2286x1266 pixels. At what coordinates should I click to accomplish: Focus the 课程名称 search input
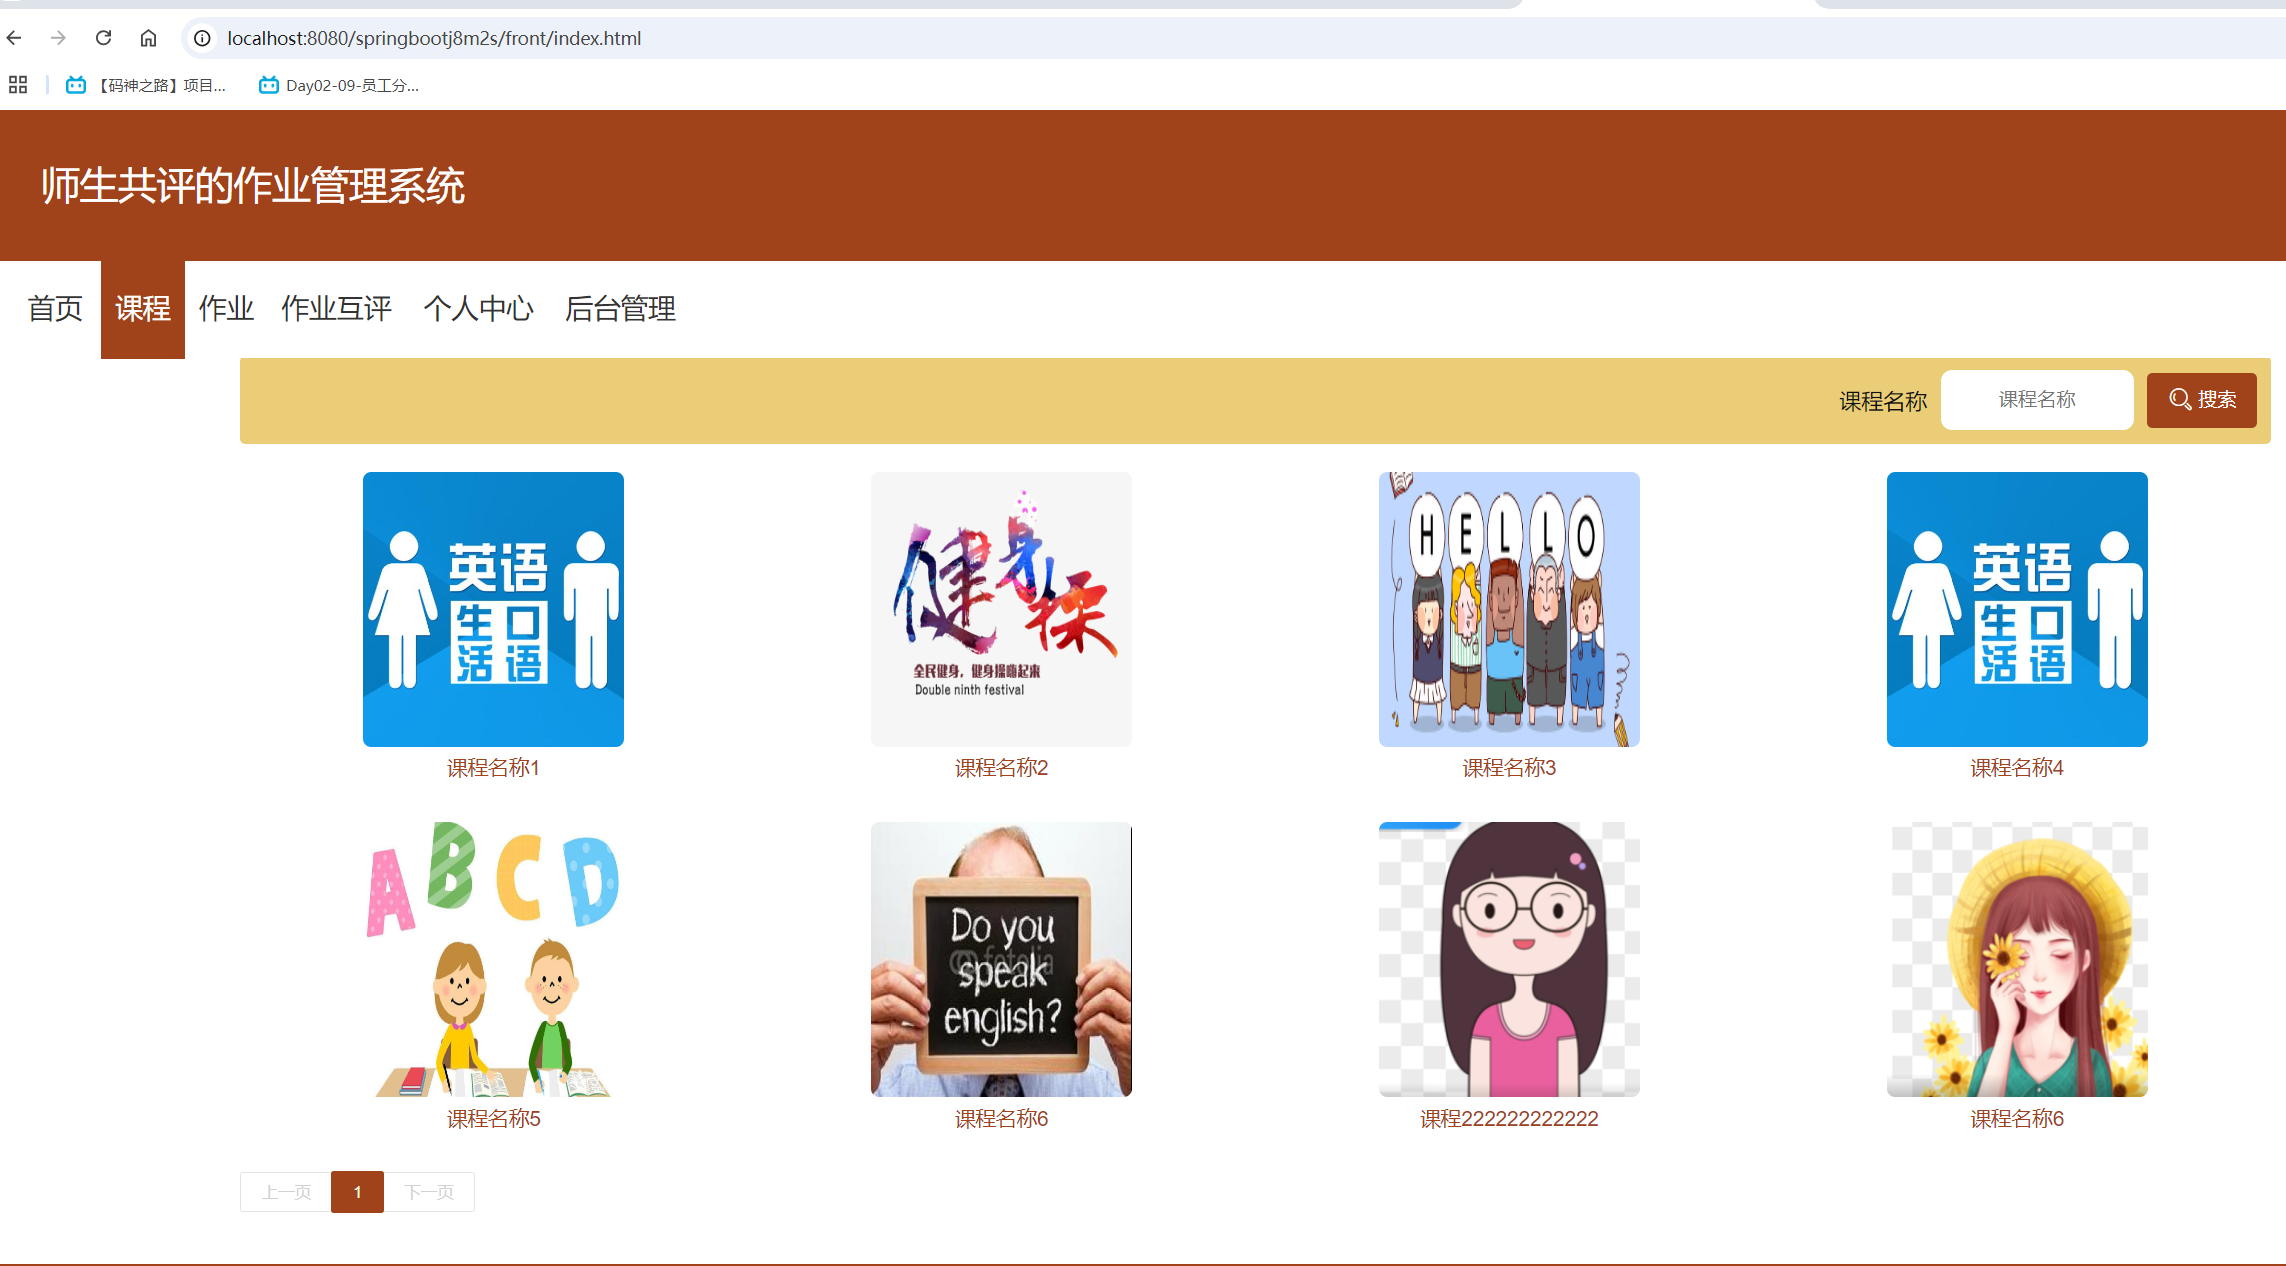[x=2036, y=400]
